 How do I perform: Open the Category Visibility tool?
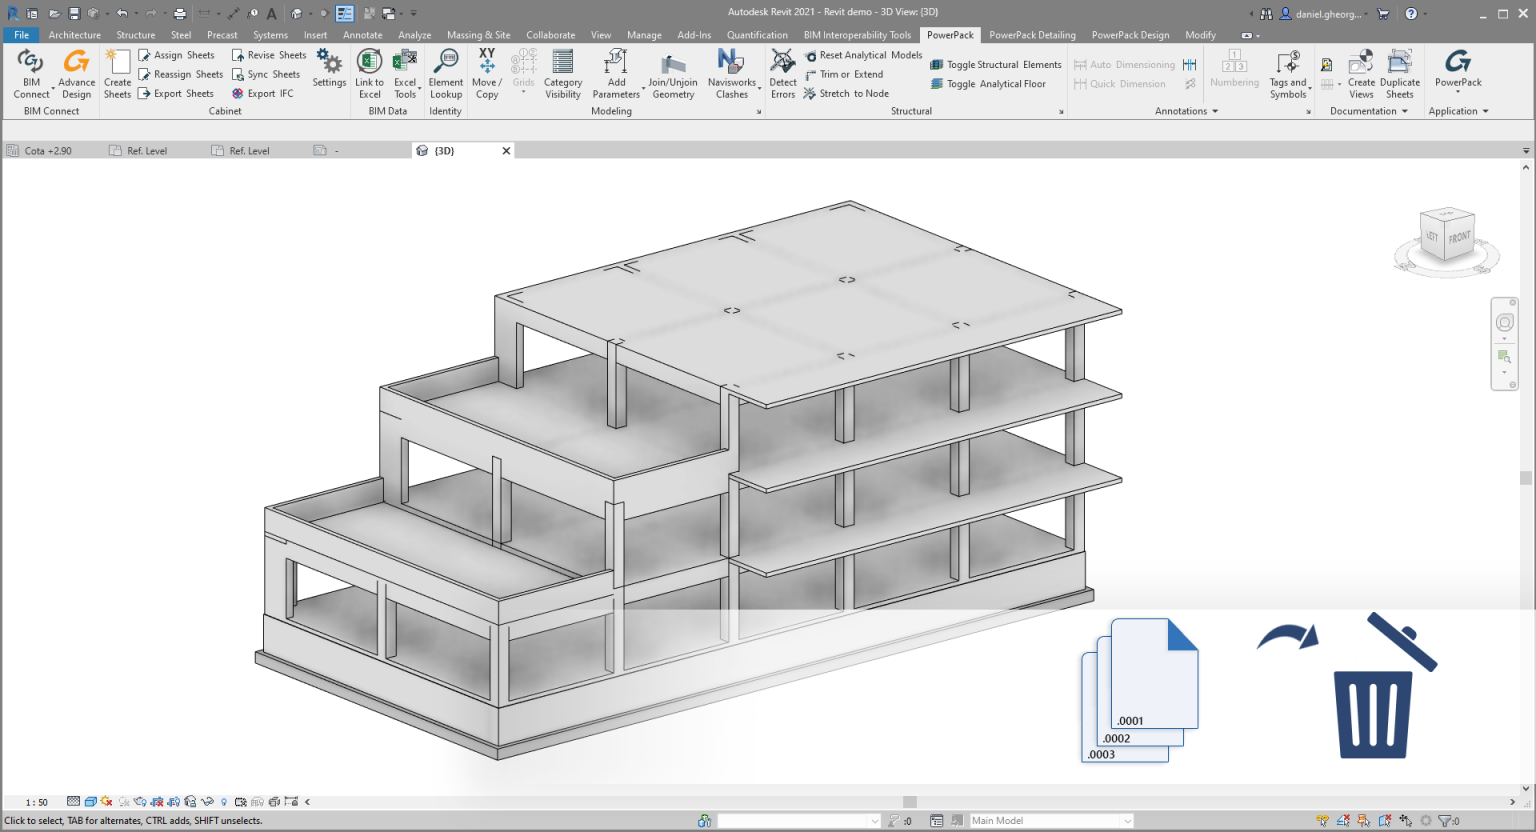click(x=562, y=73)
